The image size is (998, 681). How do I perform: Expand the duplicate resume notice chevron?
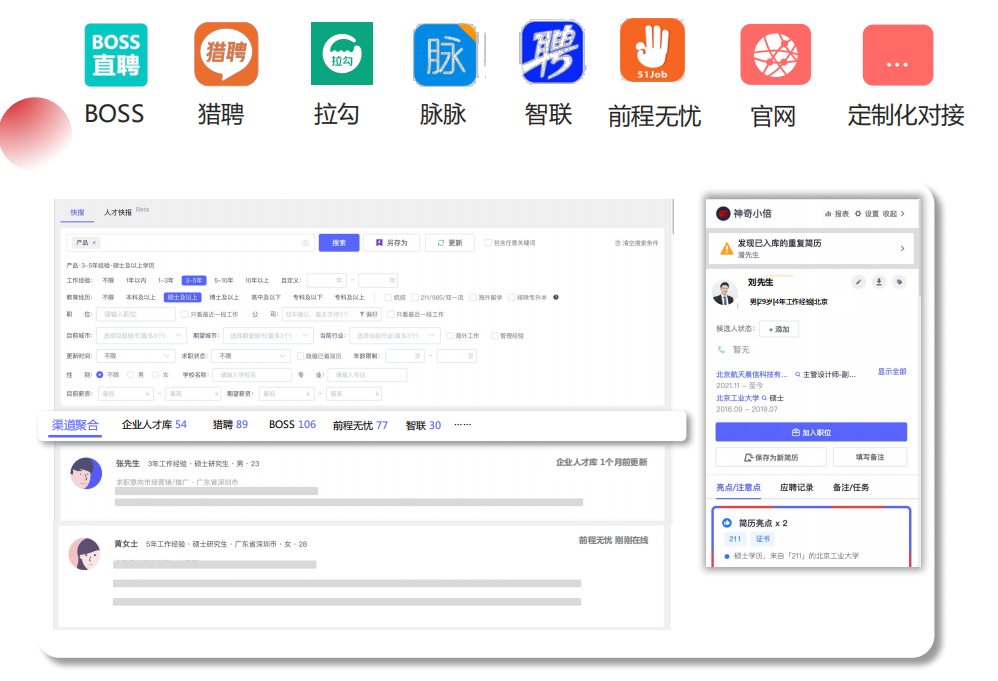click(x=903, y=249)
